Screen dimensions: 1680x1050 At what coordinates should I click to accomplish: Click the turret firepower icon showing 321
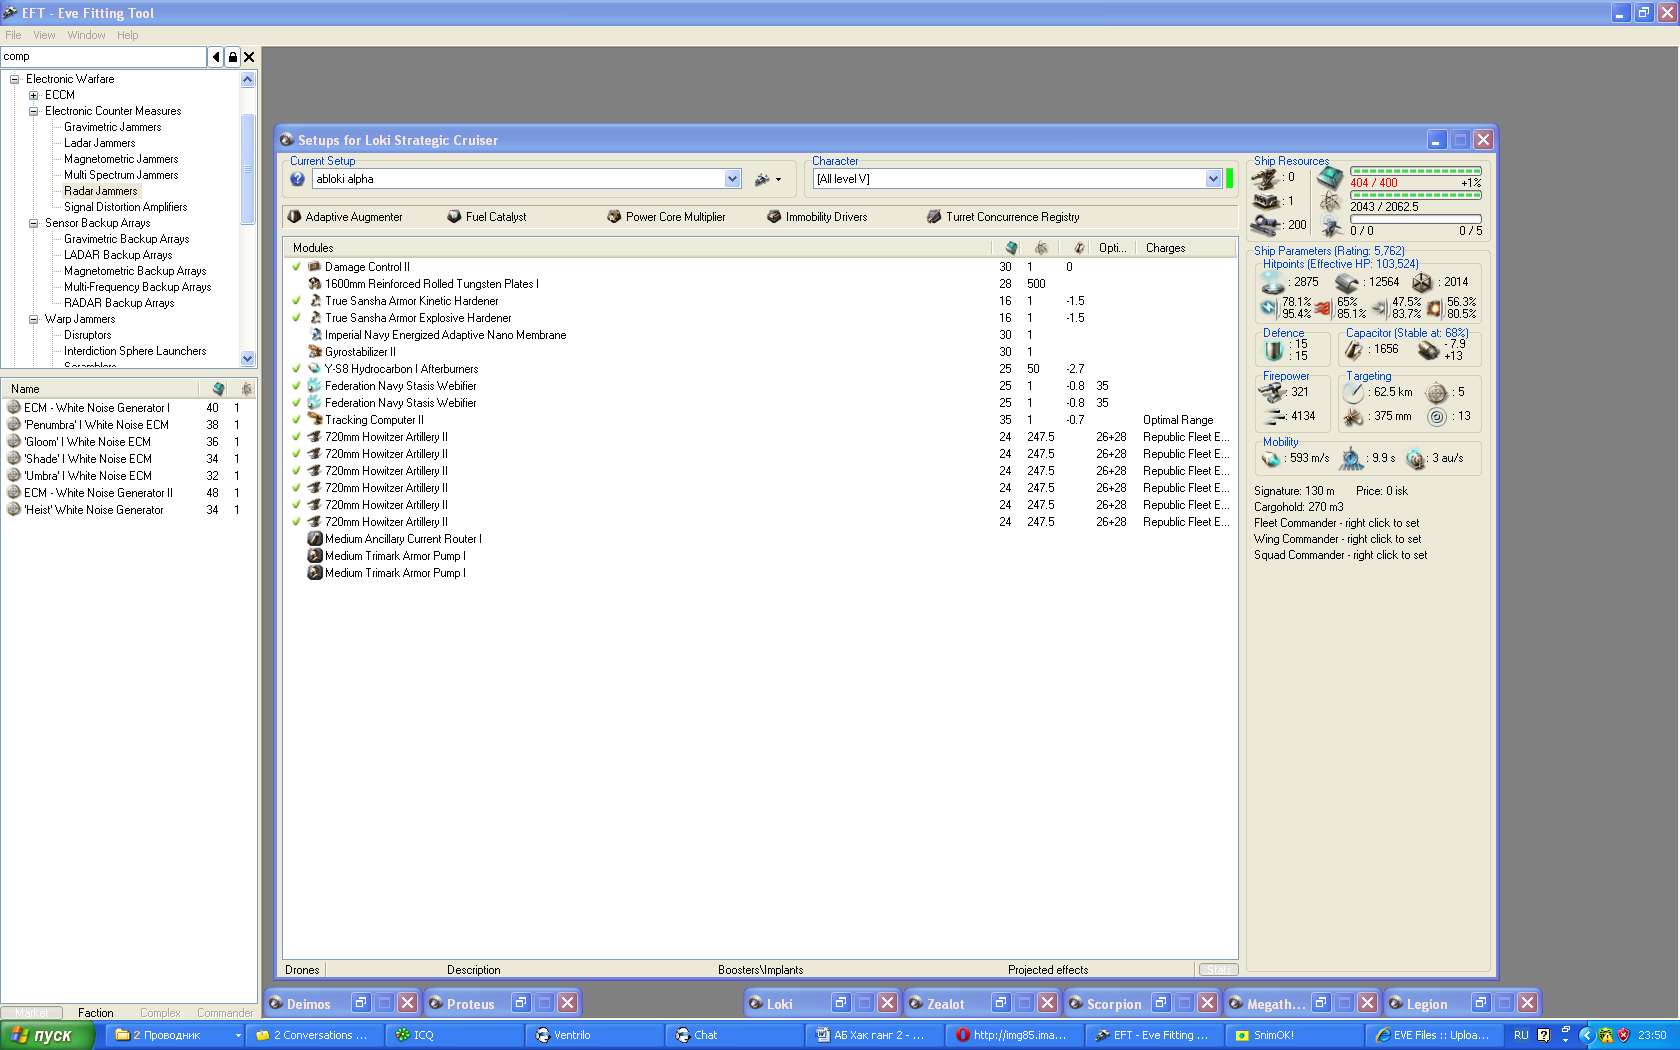point(1273,391)
